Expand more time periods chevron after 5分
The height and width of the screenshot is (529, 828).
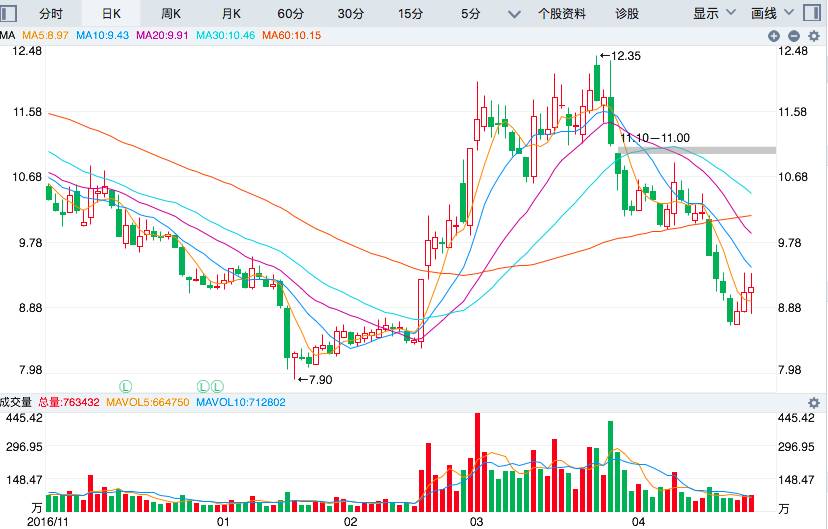point(515,14)
